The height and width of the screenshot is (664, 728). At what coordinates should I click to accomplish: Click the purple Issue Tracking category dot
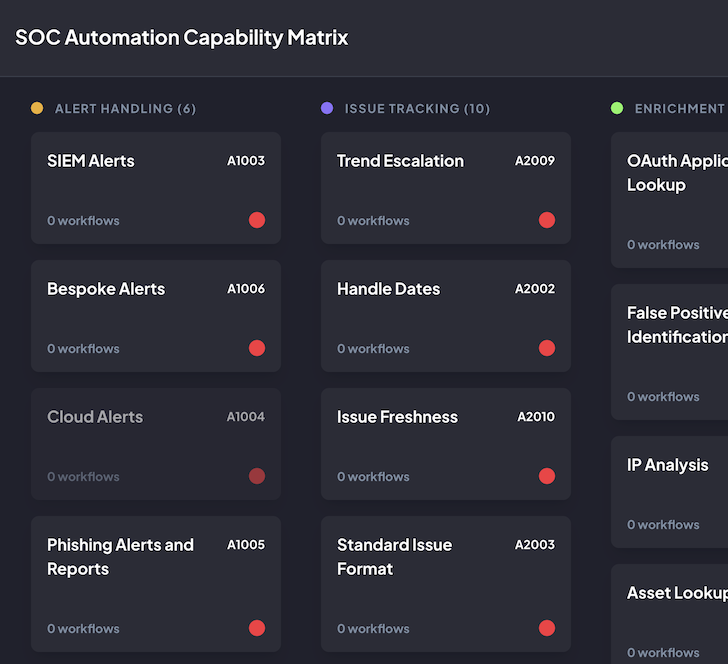pyautogui.click(x=327, y=108)
